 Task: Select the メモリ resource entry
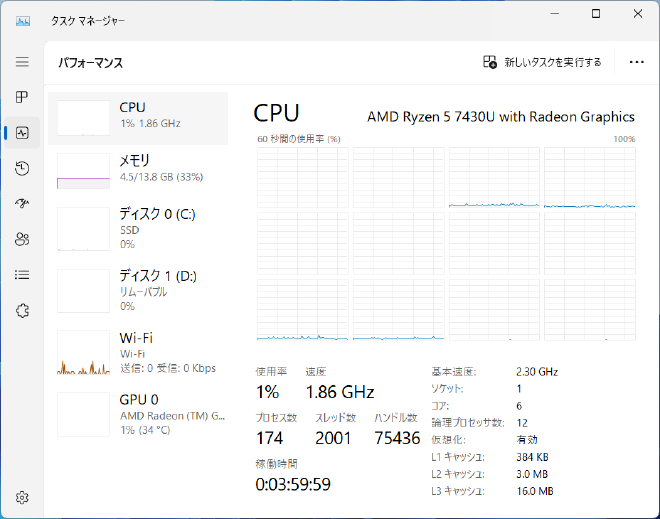tap(138, 171)
